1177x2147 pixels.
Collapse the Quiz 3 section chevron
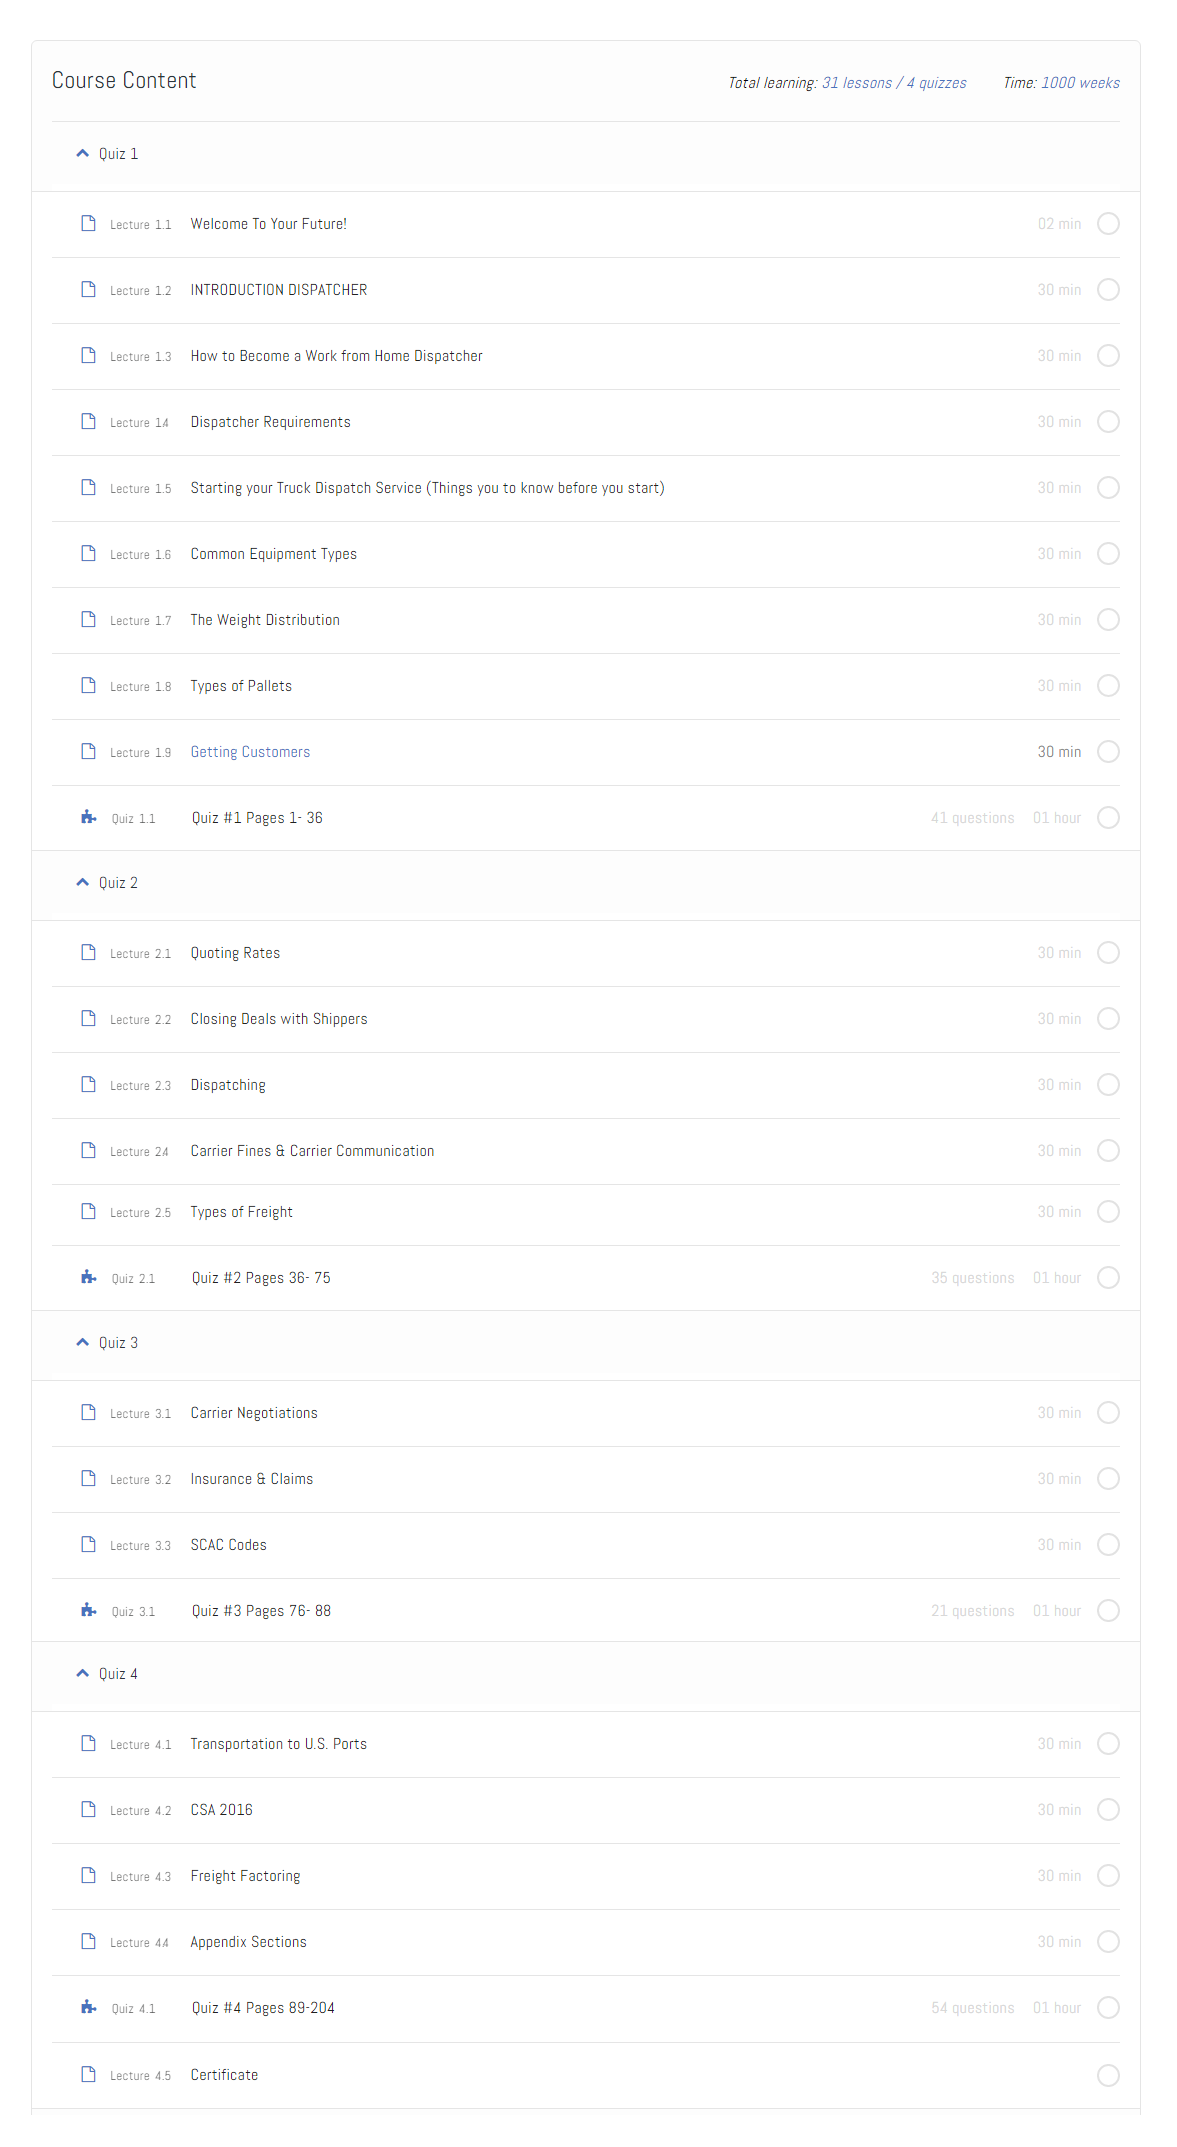83,1343
